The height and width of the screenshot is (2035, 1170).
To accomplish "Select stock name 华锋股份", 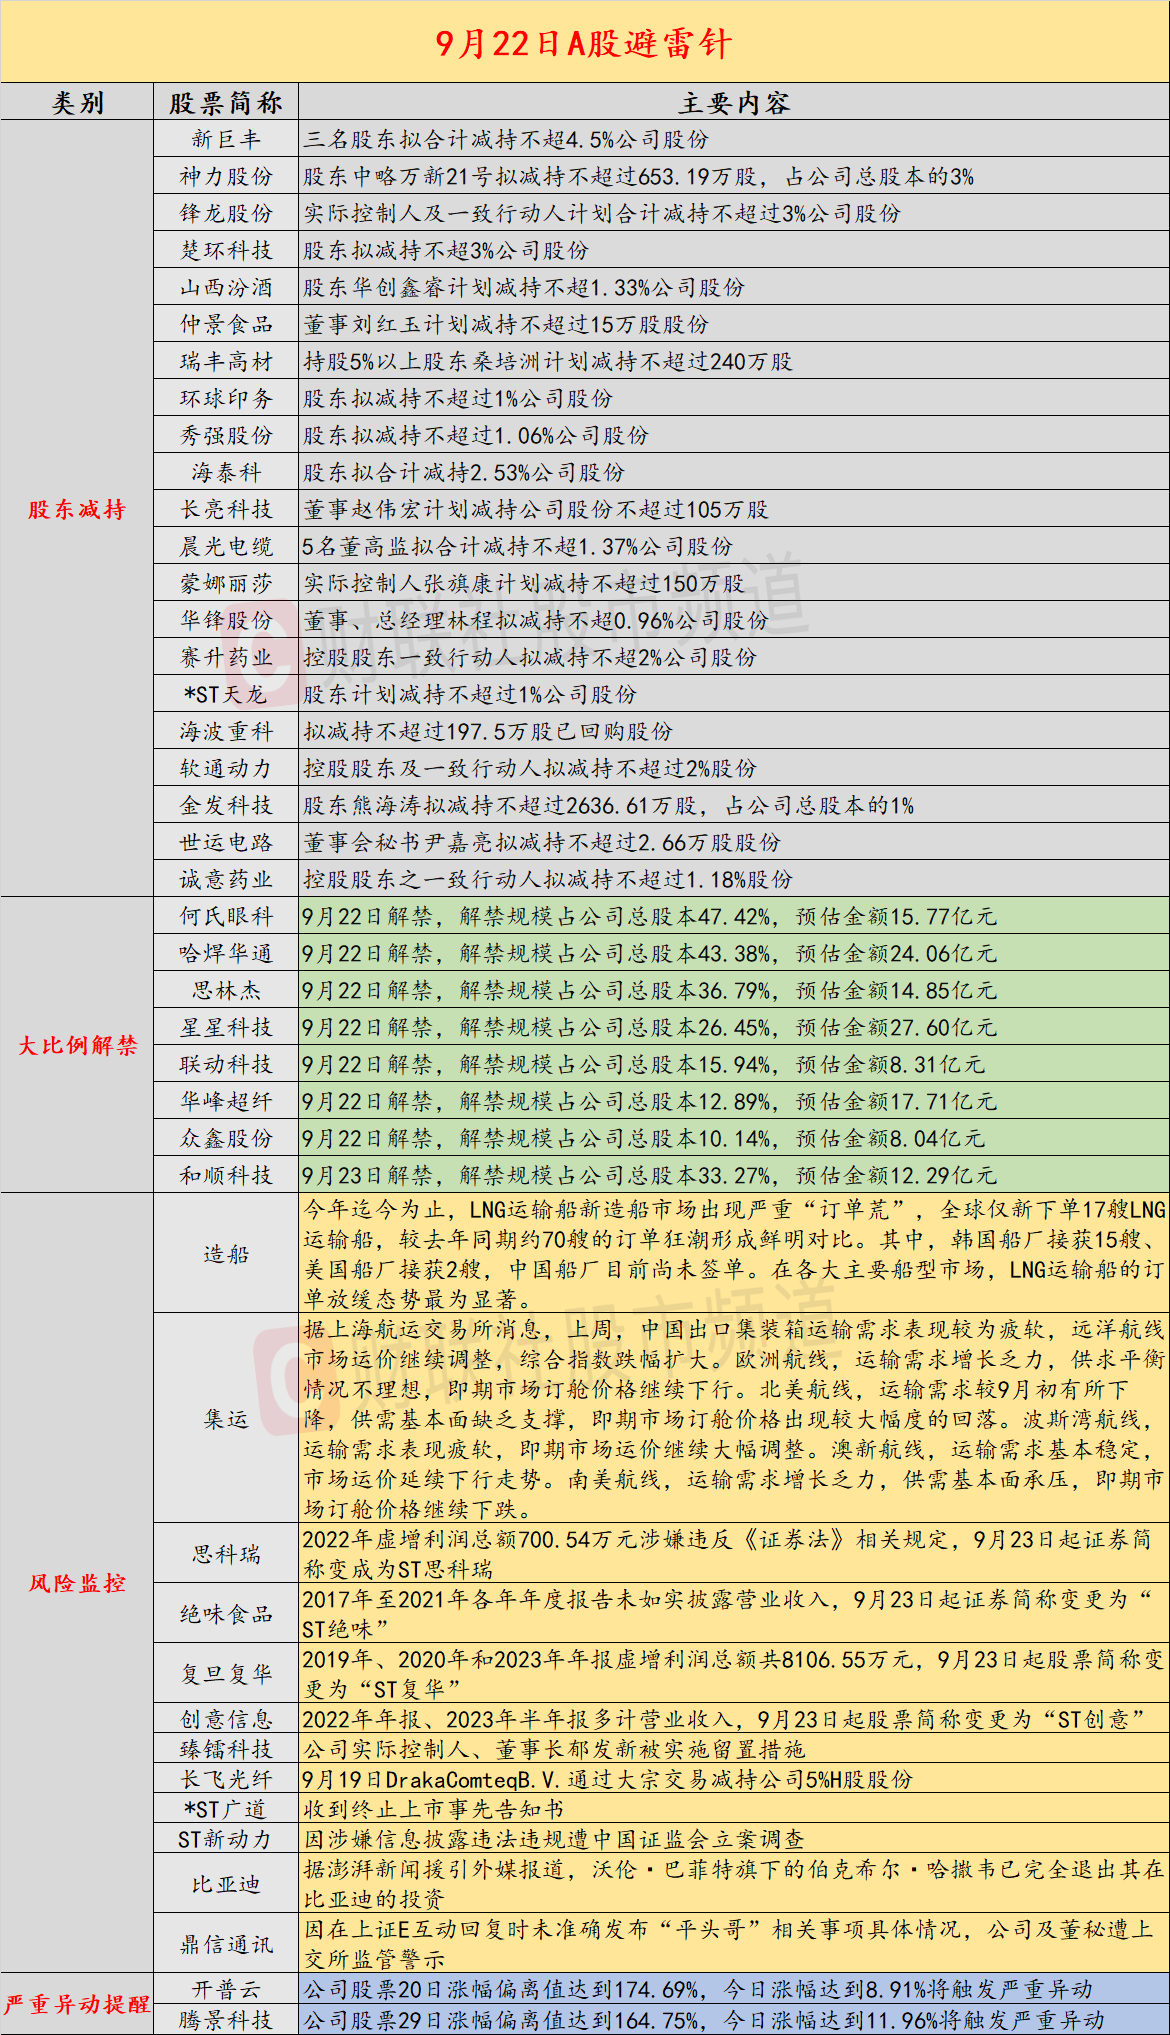I will 226,621.
